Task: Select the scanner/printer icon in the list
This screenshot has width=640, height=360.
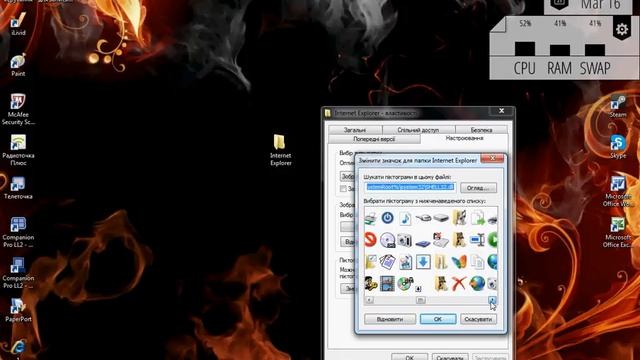Action: pos(371,218)
